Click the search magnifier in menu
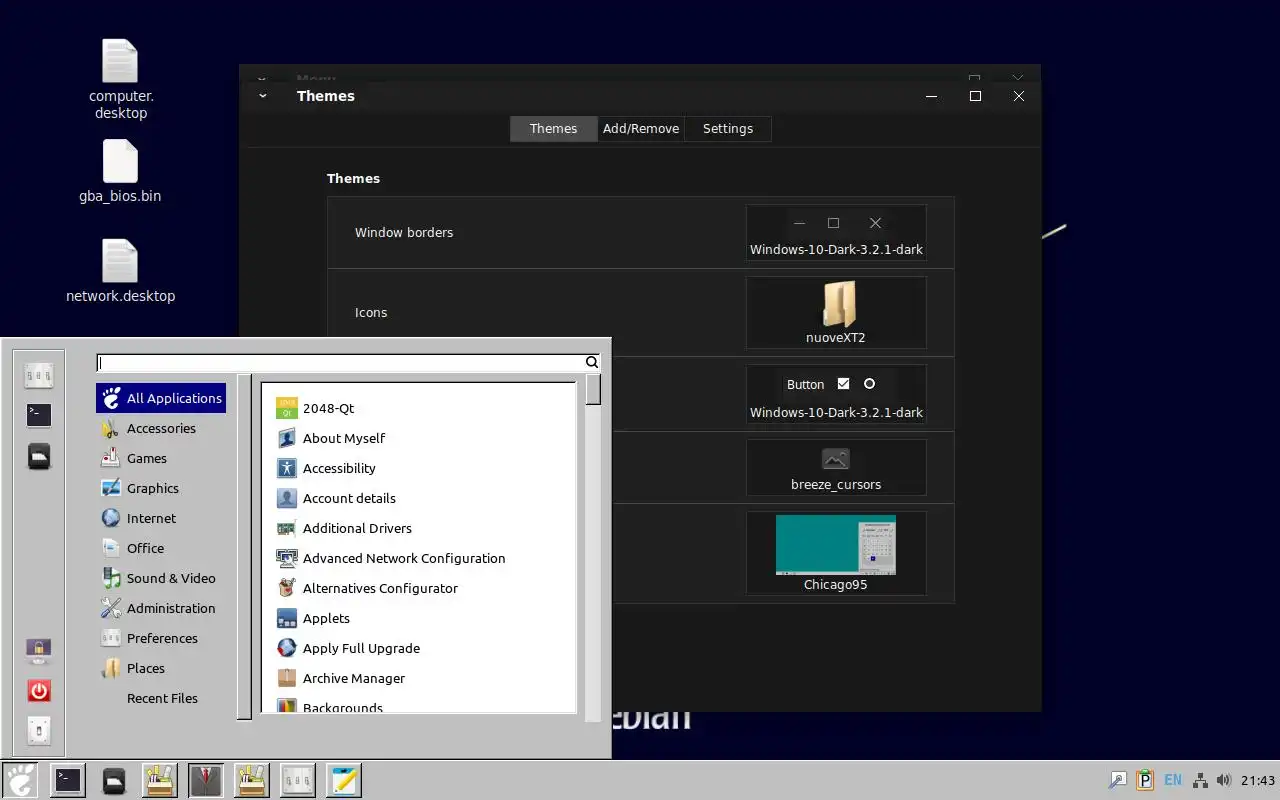1280x800 pixels. tap(592, 363)
